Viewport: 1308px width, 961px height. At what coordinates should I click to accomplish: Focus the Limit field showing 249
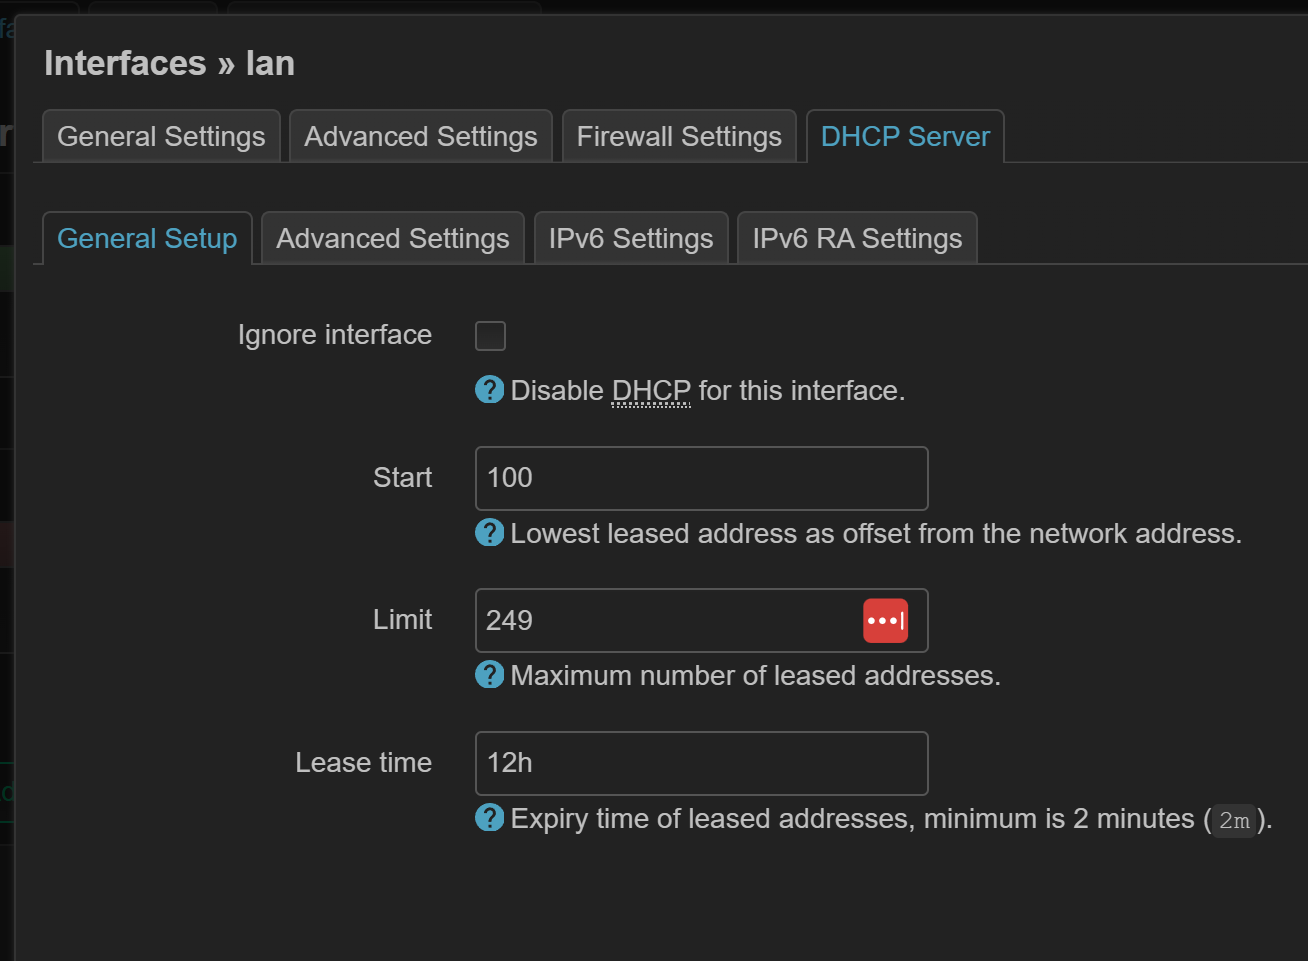660,620
